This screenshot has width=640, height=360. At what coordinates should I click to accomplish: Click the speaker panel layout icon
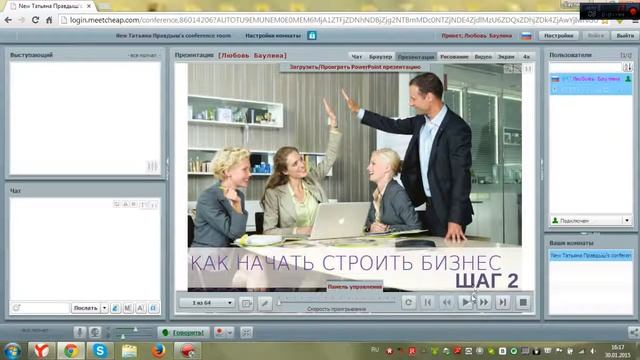point(152,166)
